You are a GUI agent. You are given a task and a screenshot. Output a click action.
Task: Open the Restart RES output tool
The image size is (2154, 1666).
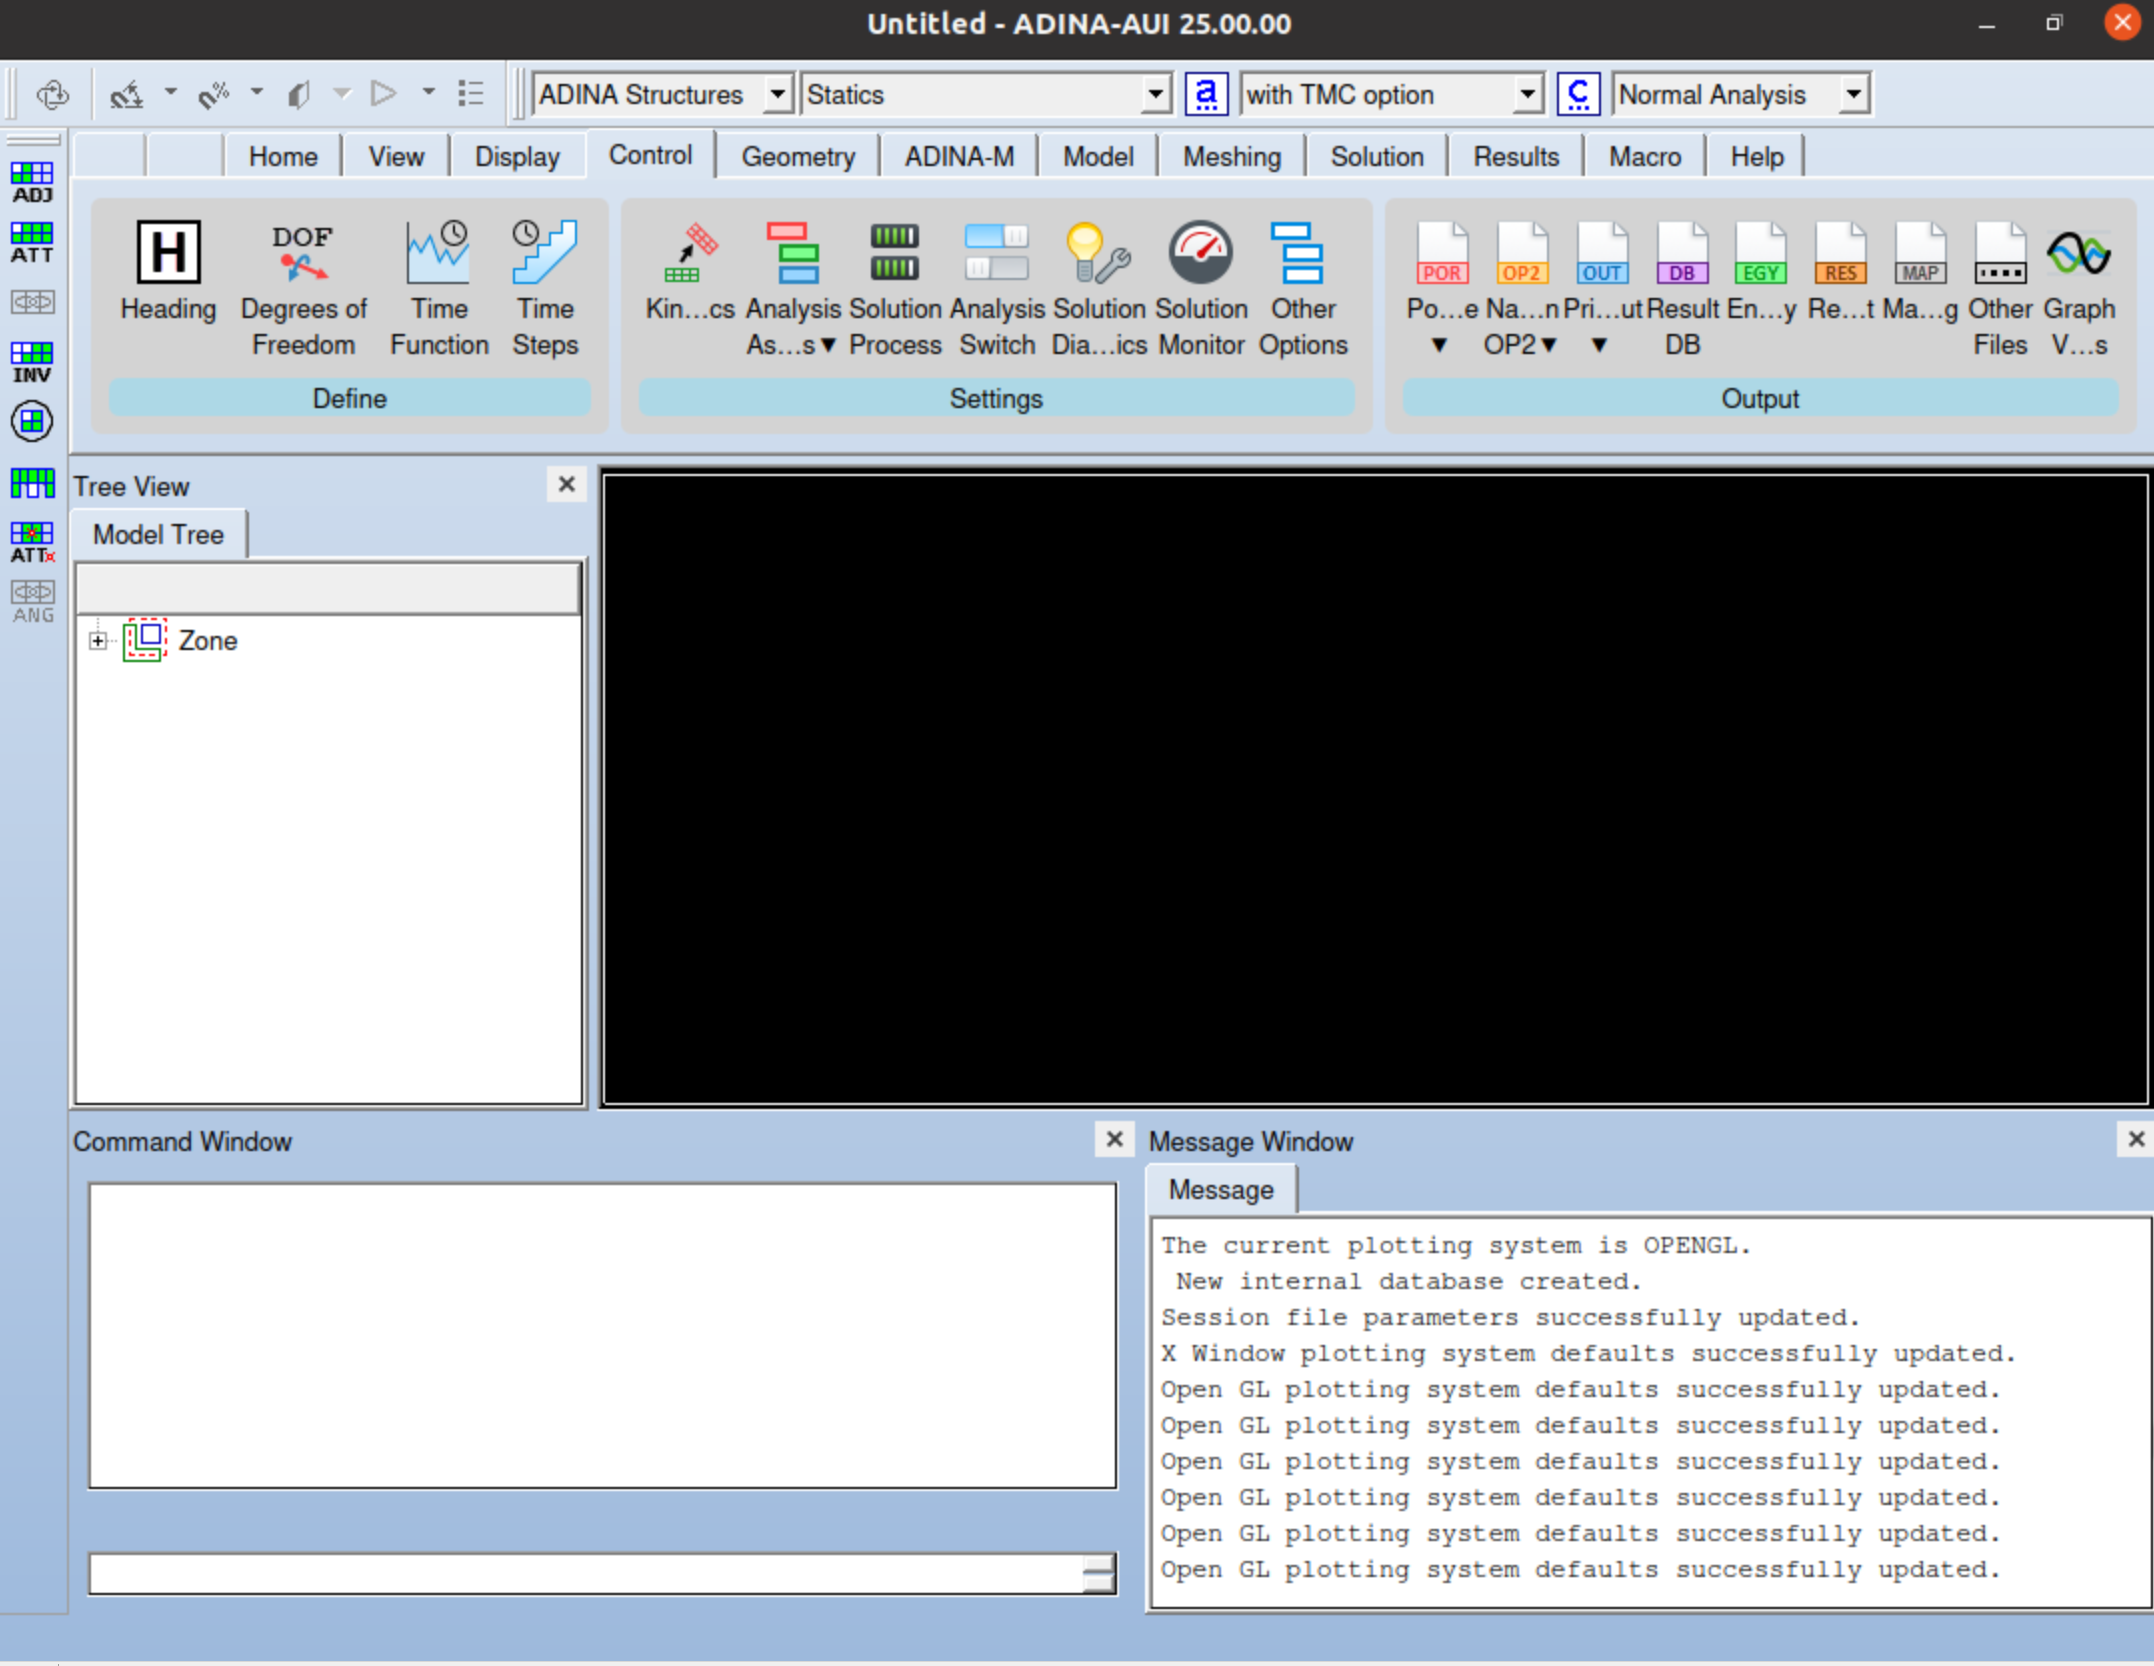pos(1840,270)
